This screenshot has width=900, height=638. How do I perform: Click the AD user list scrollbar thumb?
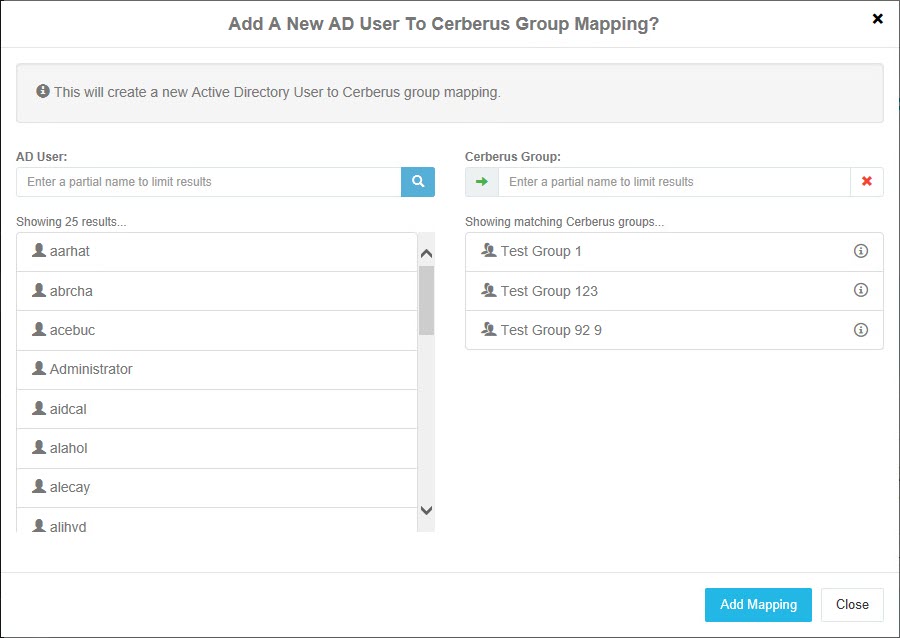click(426, 299)
